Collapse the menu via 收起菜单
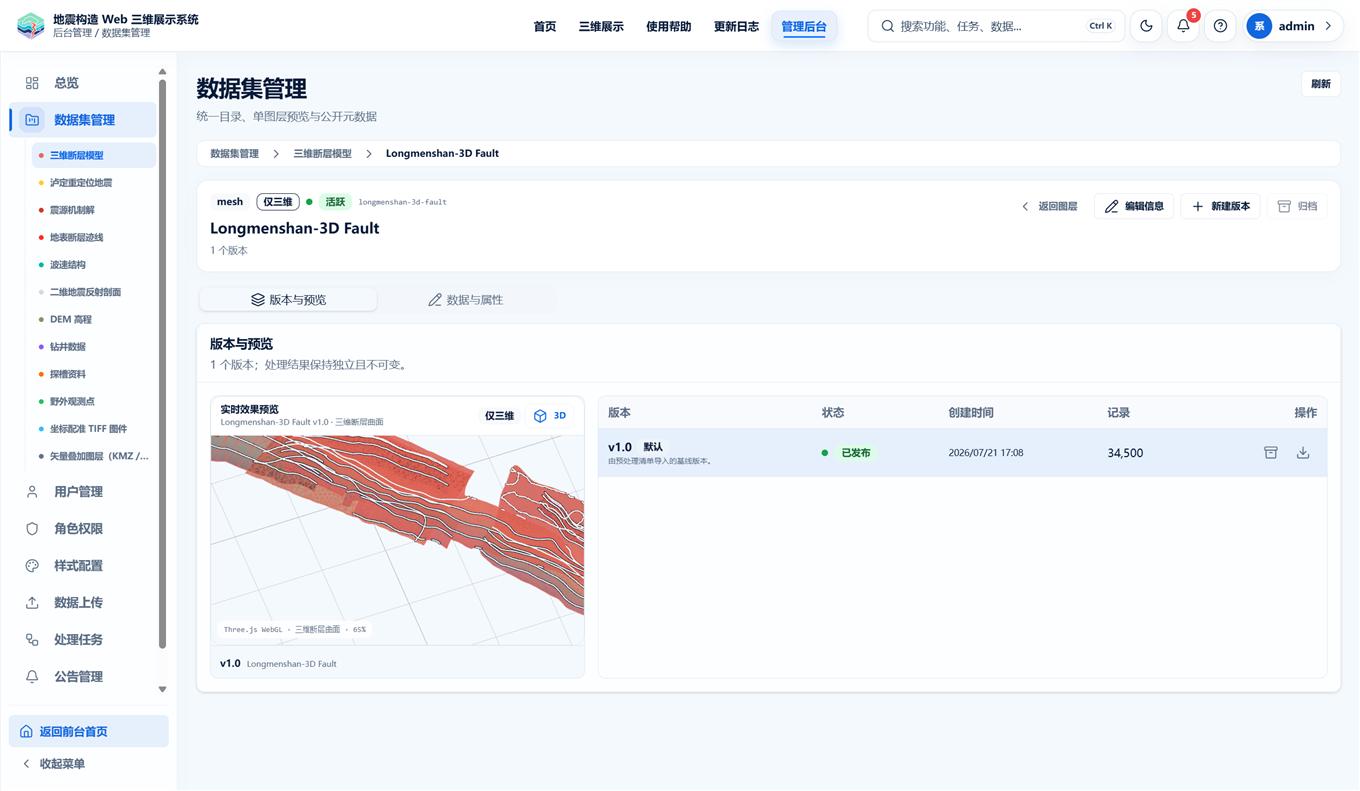 pos(53,764)
